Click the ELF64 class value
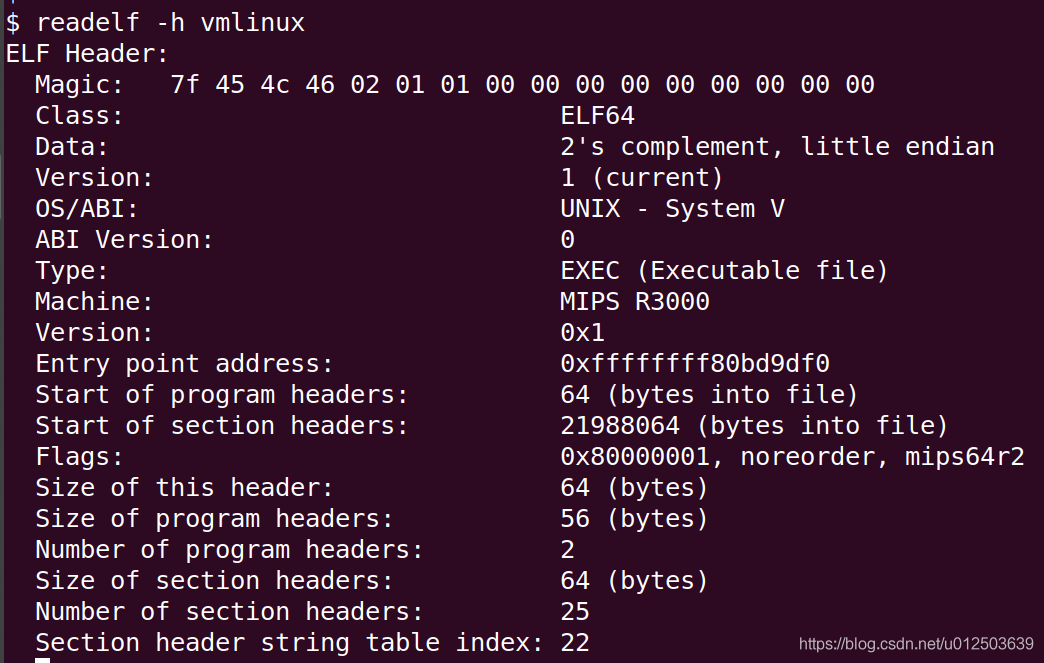Screen dimensions: 1044x663 597,116
